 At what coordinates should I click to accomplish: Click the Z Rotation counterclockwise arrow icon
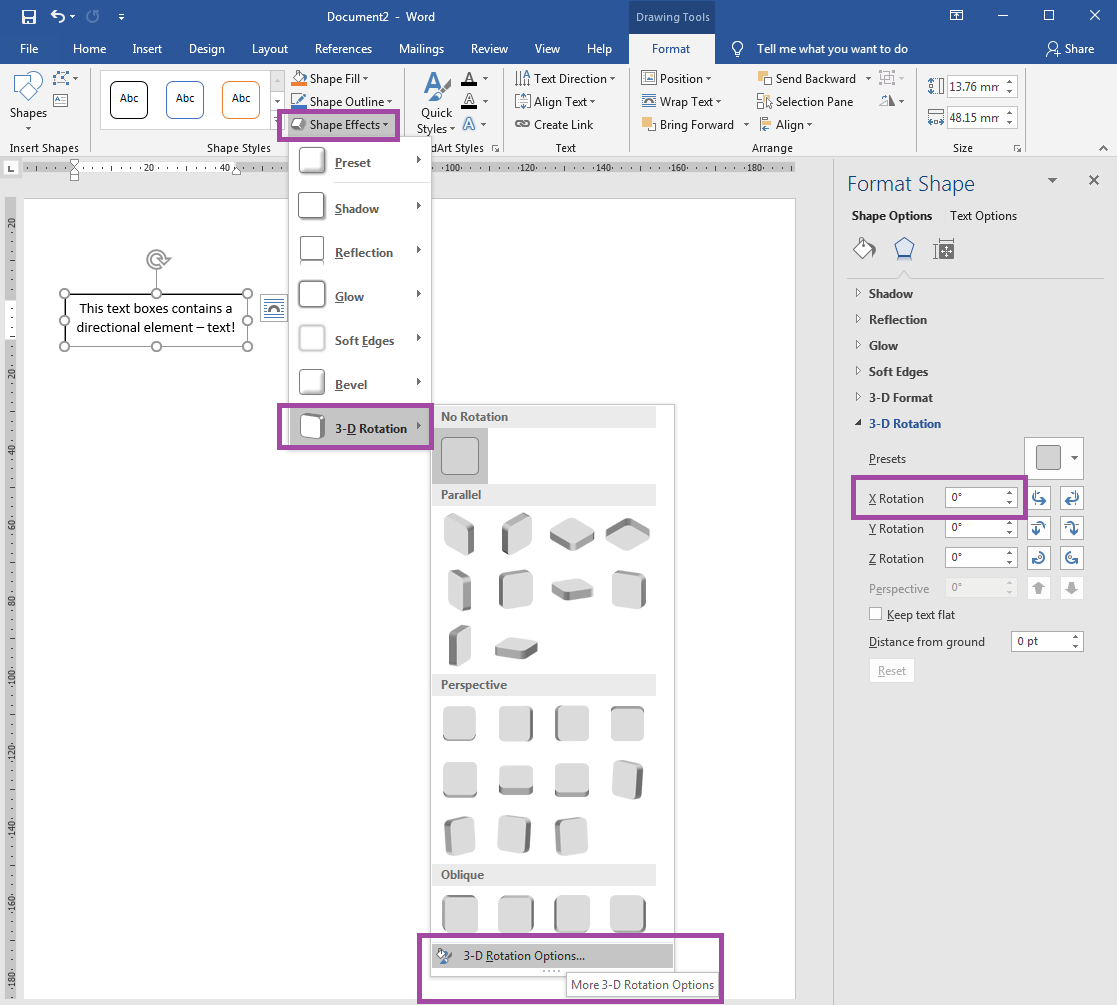click(1038, 557)
